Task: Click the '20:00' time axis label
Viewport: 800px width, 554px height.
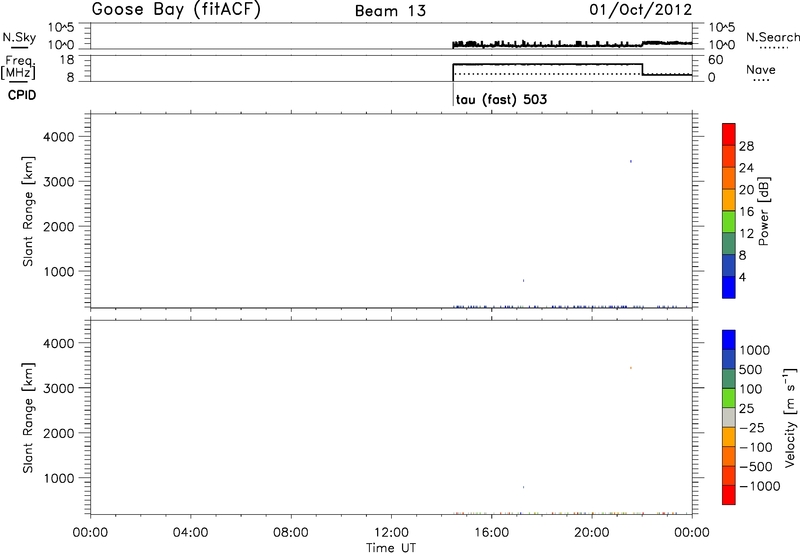Action: 592,533
